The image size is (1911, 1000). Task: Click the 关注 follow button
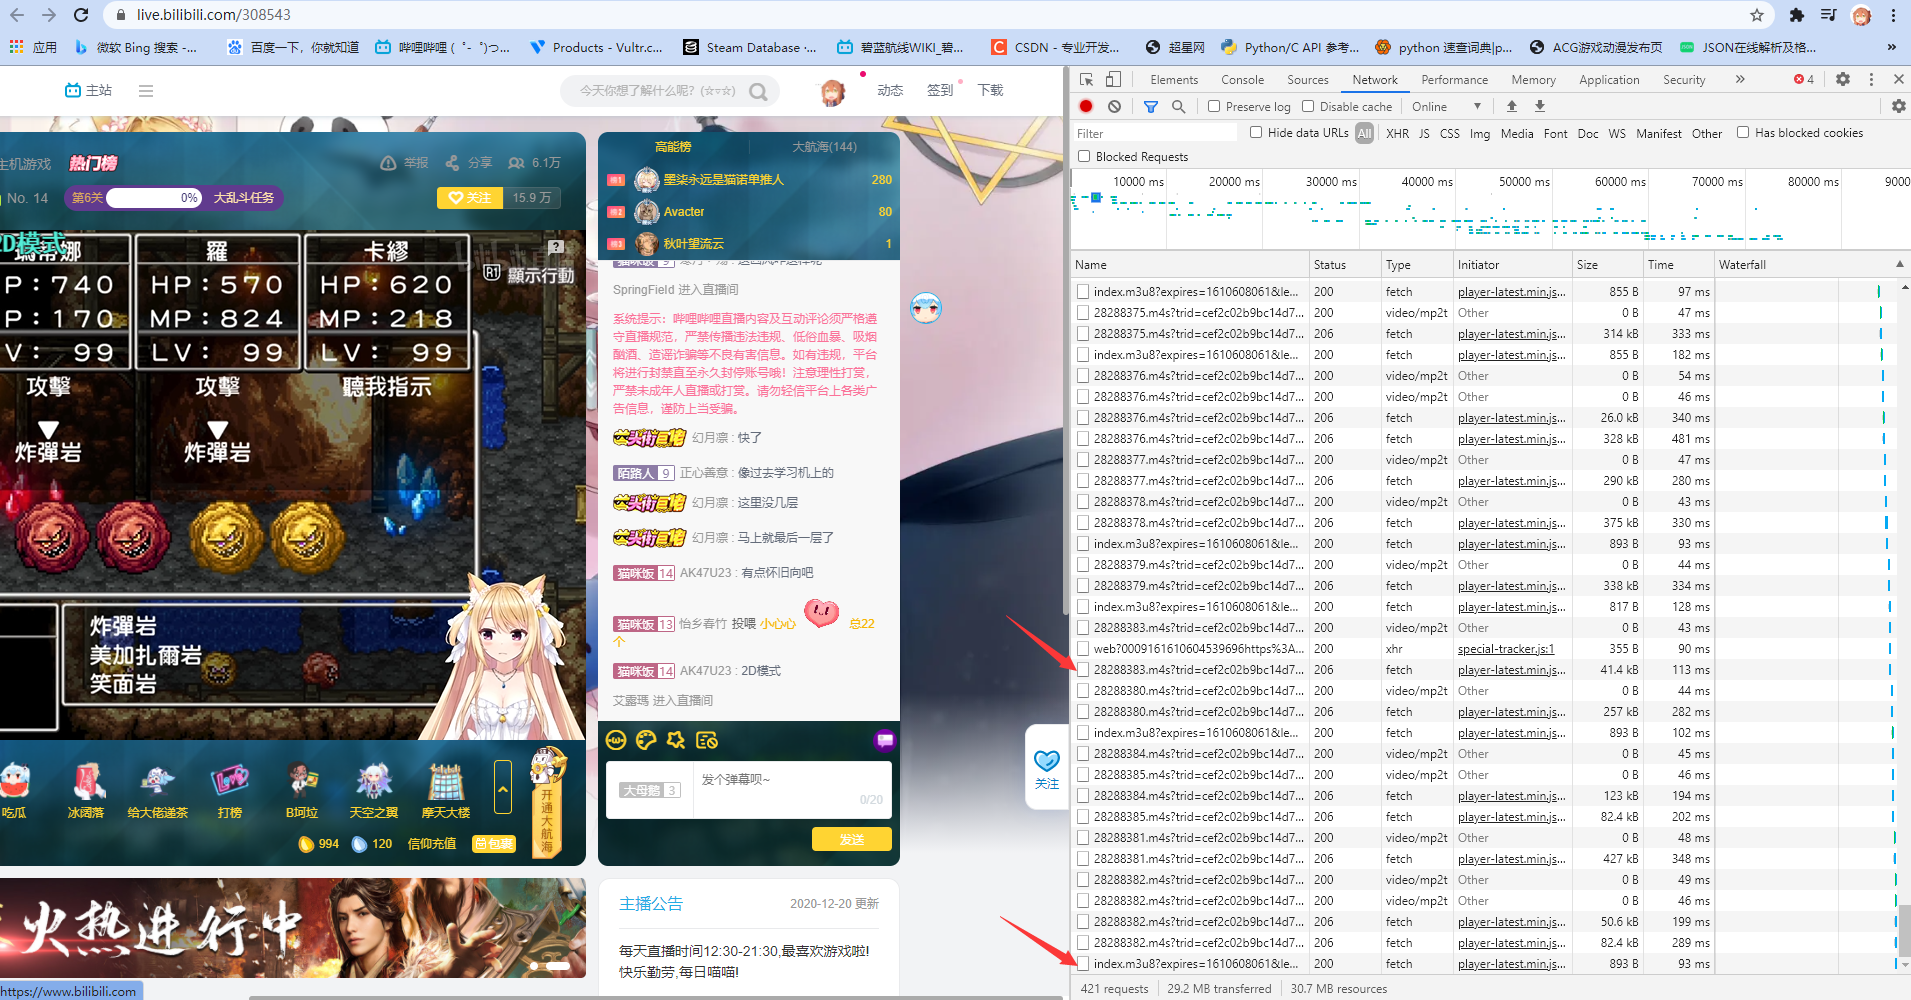tap(470, 198)
